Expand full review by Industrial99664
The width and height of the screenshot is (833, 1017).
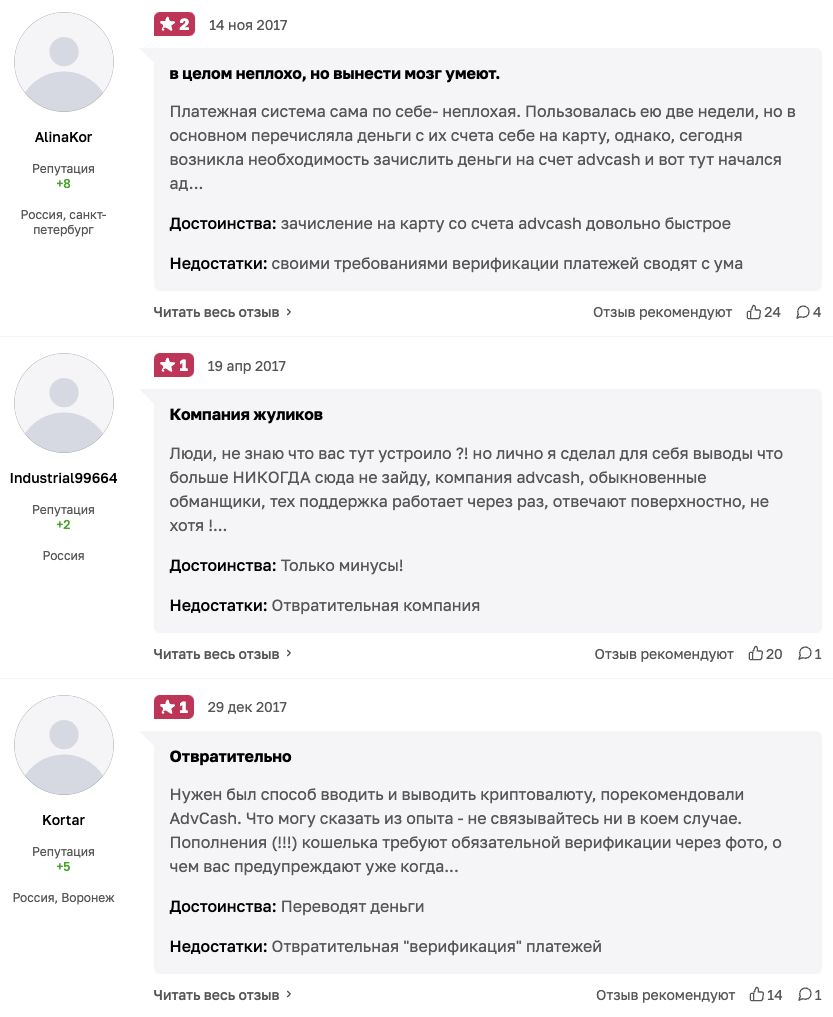pyautogui.click(x=223, y=654)
